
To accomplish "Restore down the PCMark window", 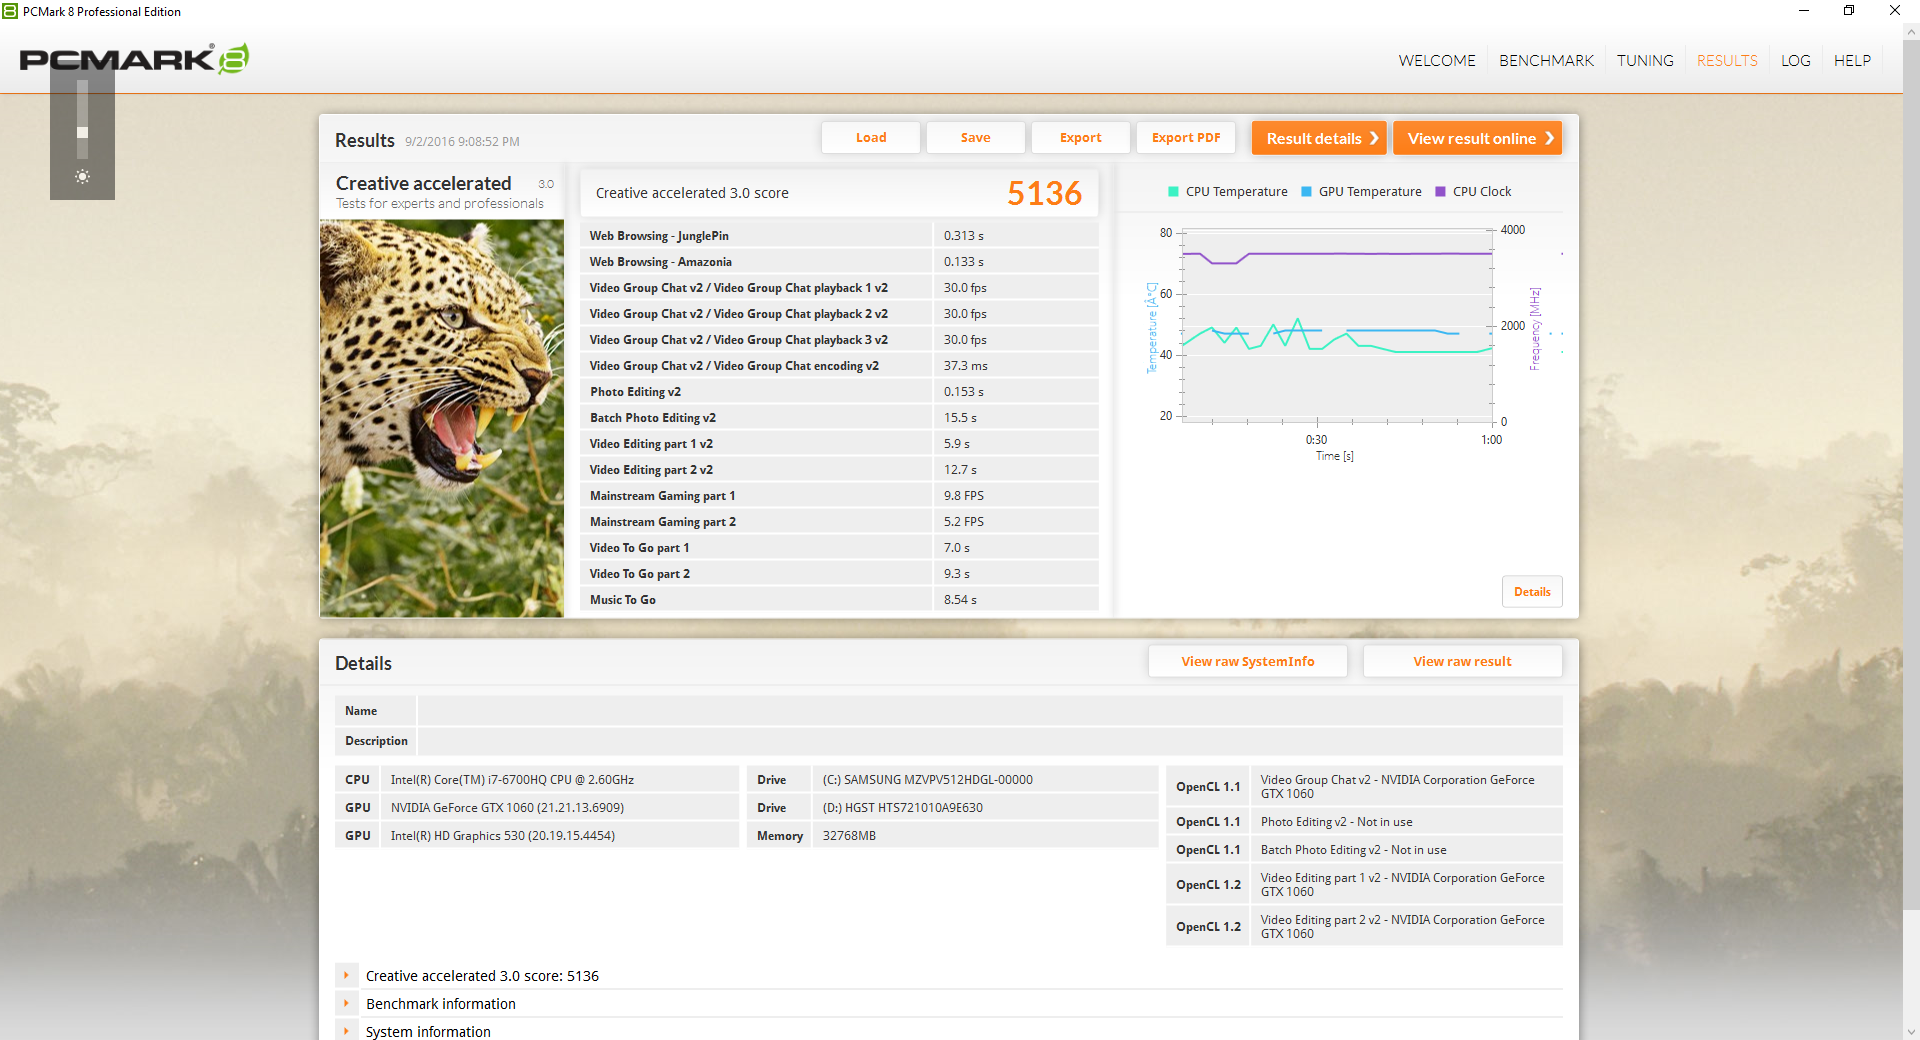I will (x=1849, y=11).
